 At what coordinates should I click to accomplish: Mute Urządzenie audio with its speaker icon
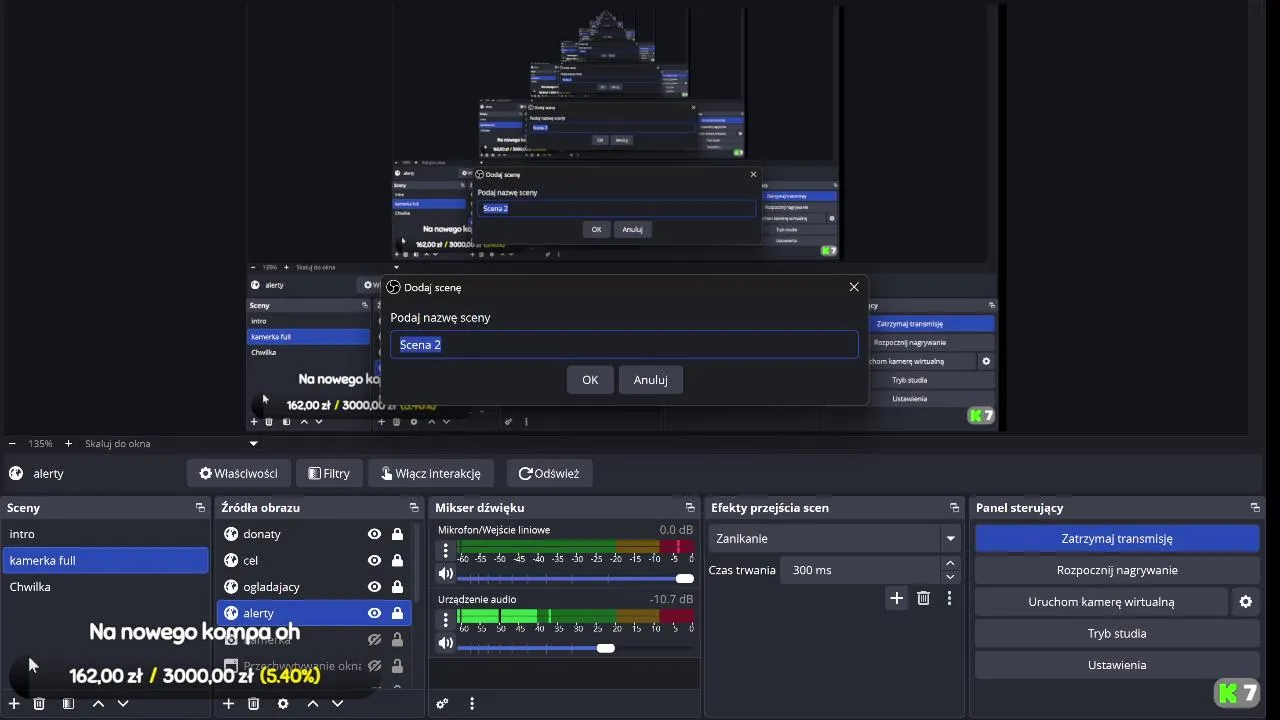click(x=446, y=643)
